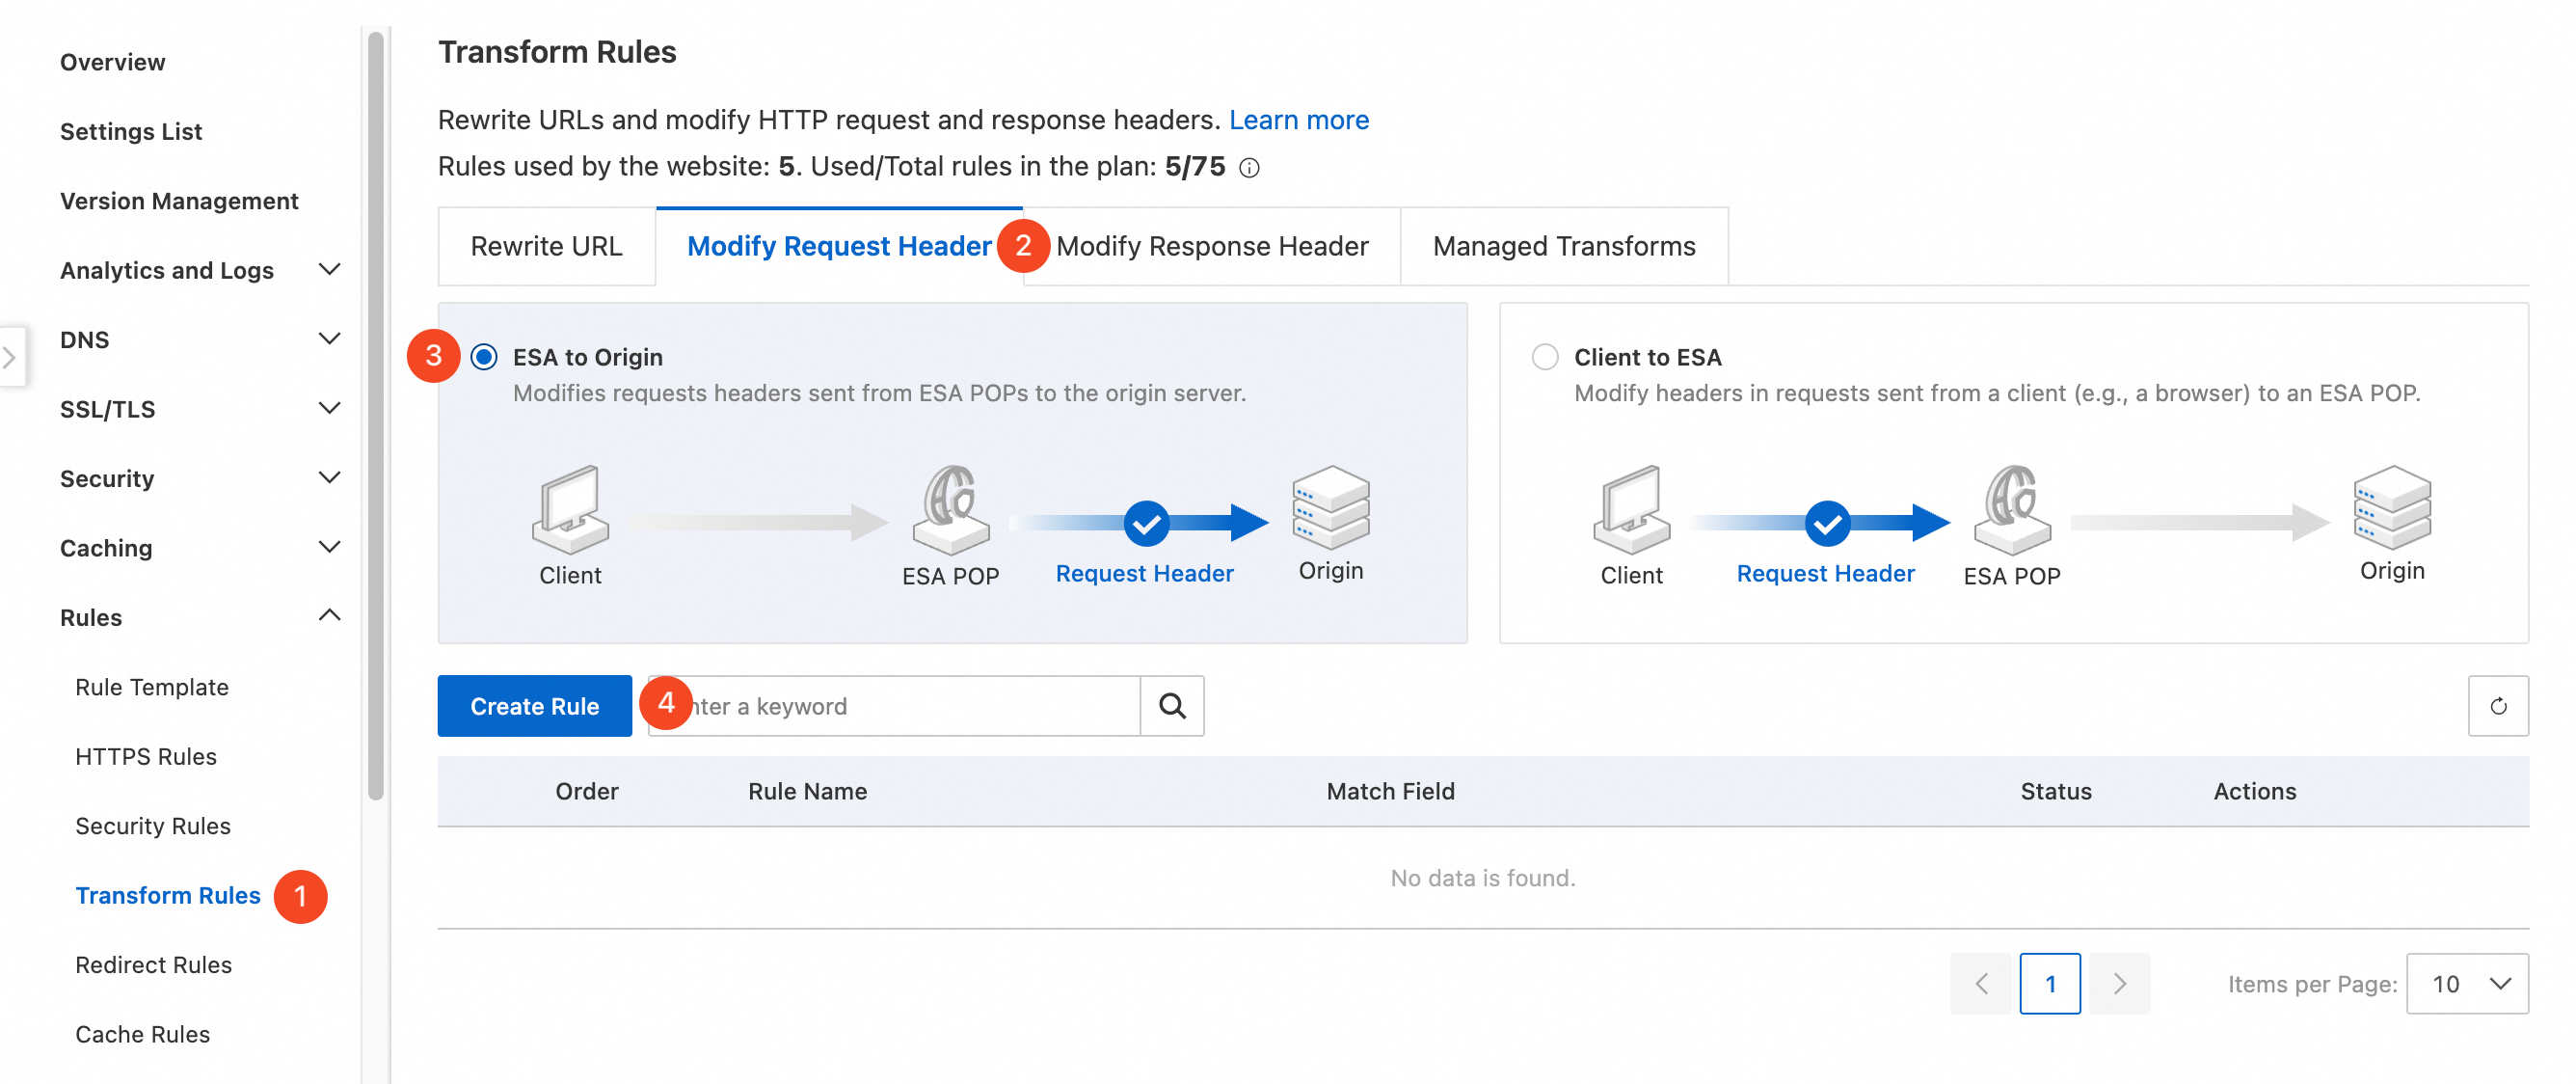Click the previous page arrow

[x=1980, y=984]
